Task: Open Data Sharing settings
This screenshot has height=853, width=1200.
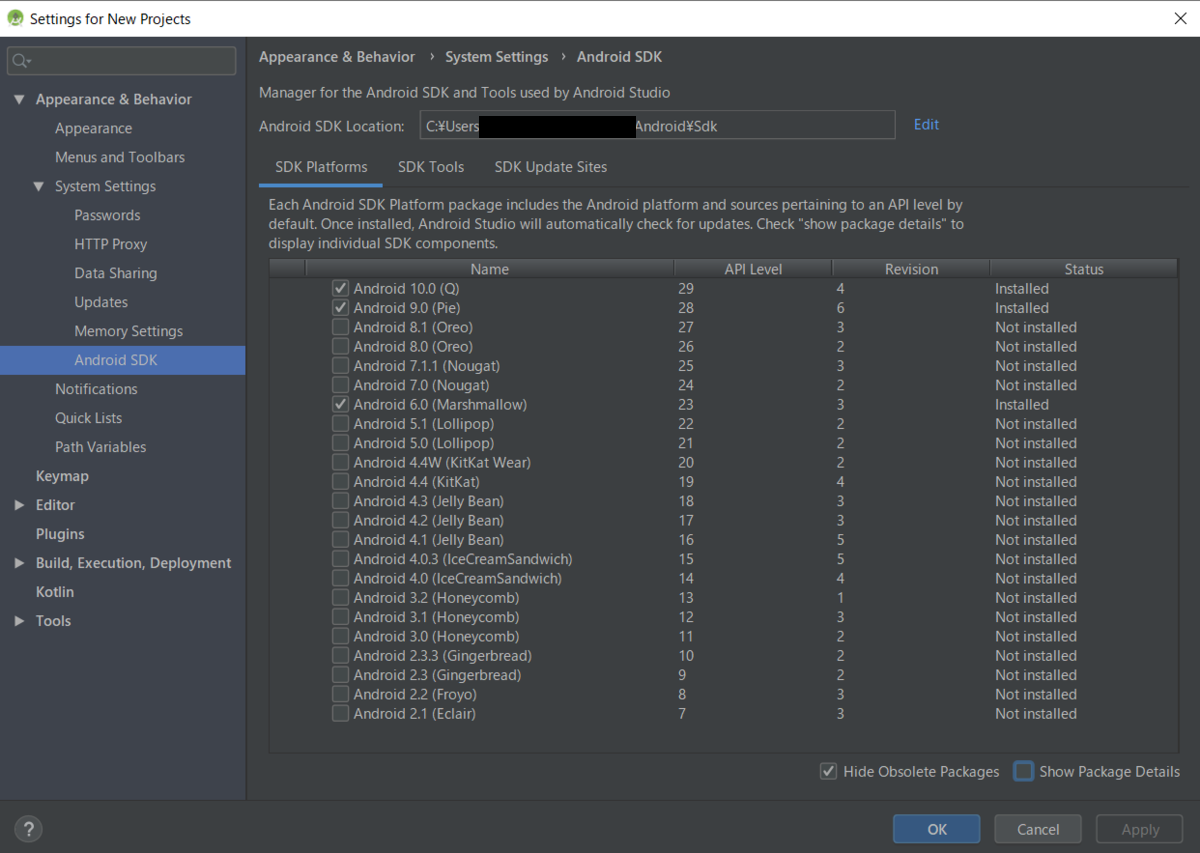Action: [115, 273]
